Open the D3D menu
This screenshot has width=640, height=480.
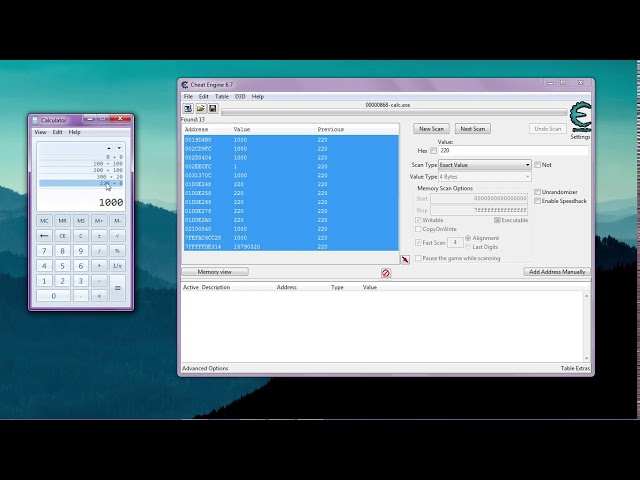click(x=240, y=96)
